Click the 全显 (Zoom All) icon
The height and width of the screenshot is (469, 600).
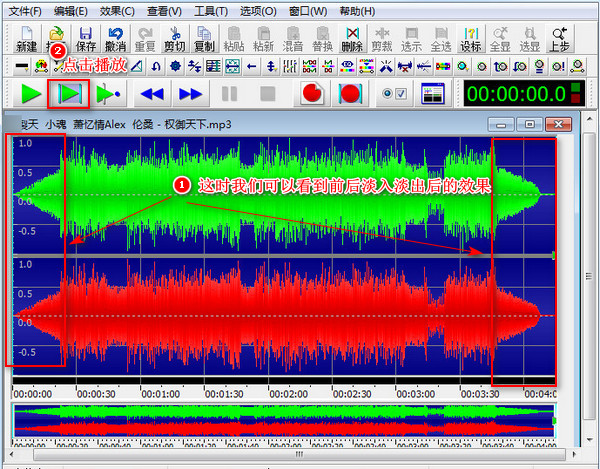(x=500, y=39)
